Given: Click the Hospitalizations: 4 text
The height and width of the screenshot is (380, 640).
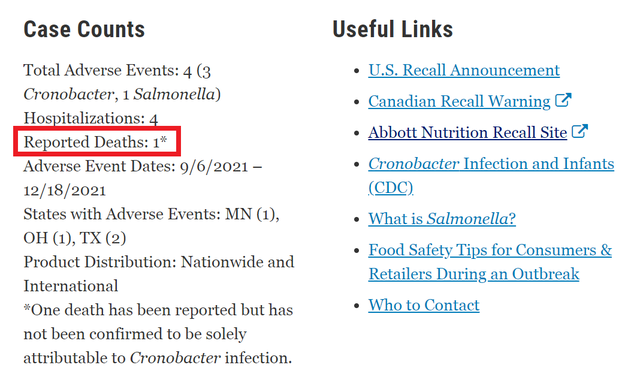Looking at the screenshot, I should [91, 118].
